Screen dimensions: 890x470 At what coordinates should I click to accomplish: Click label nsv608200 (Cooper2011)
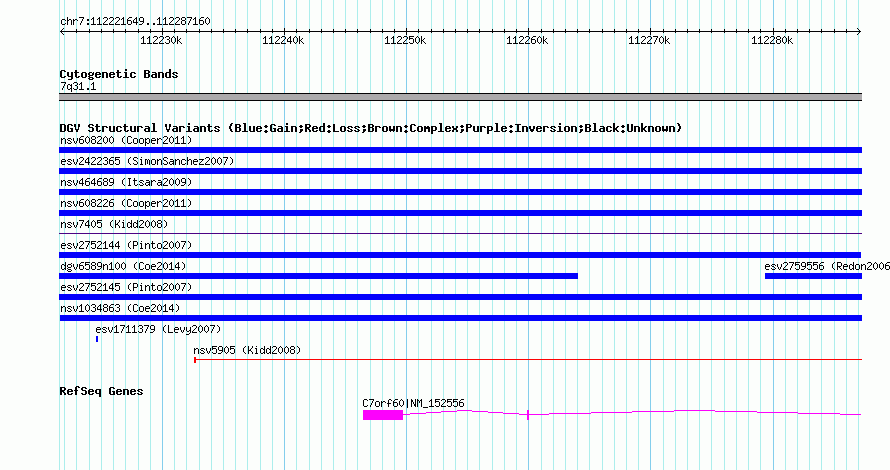pos(126,140)
